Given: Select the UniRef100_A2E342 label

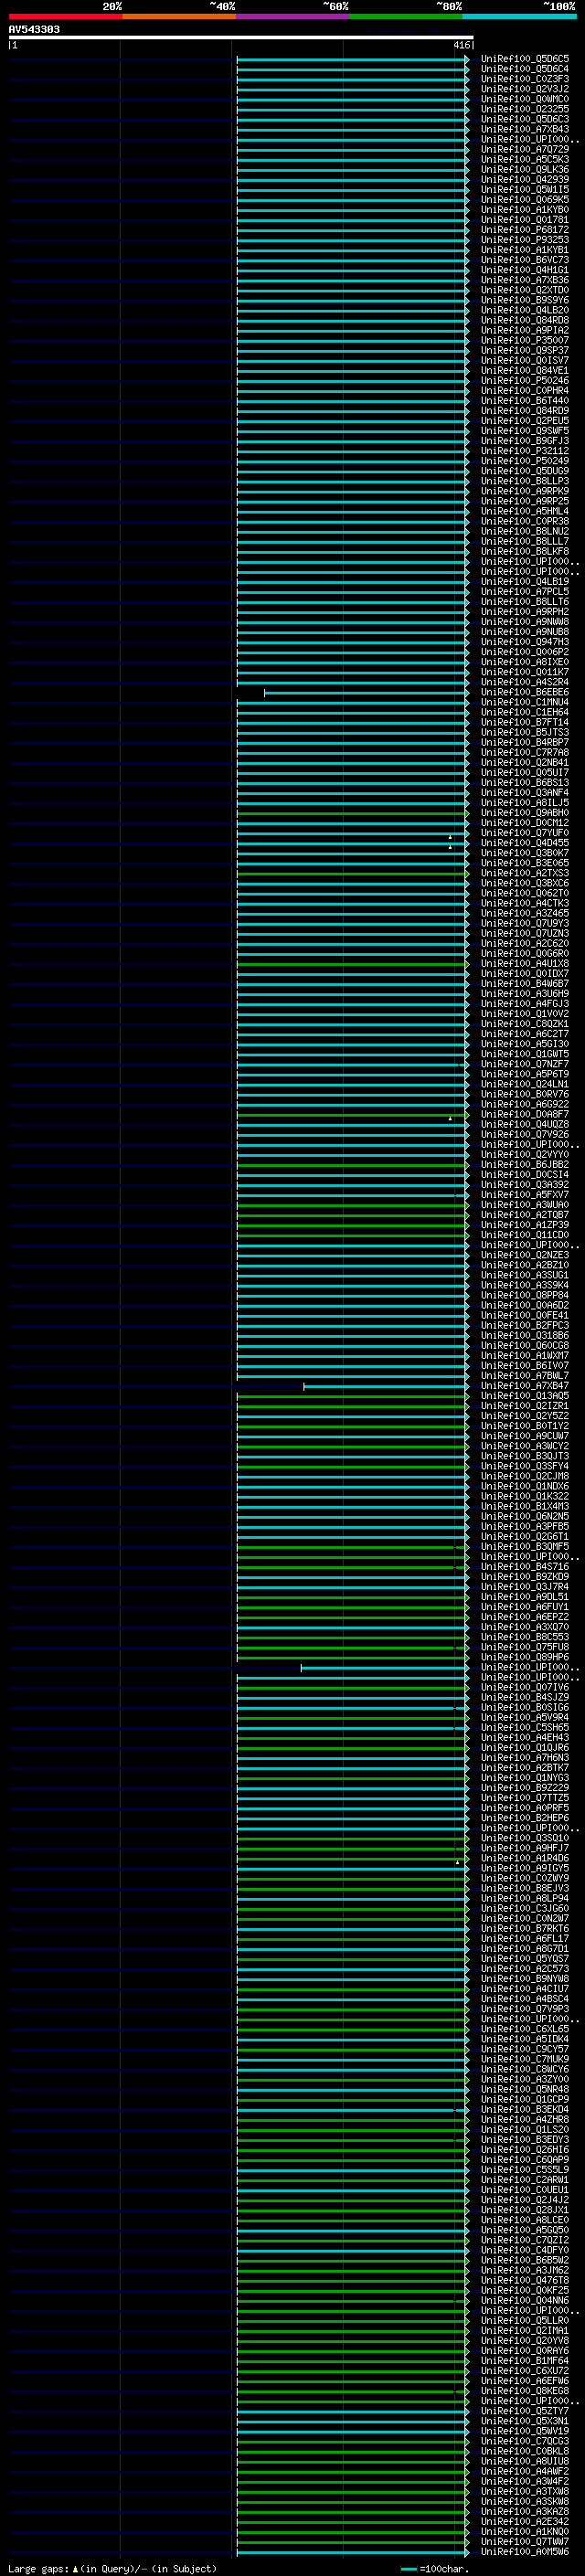Looking at the screenshot, I should 525,2521.
